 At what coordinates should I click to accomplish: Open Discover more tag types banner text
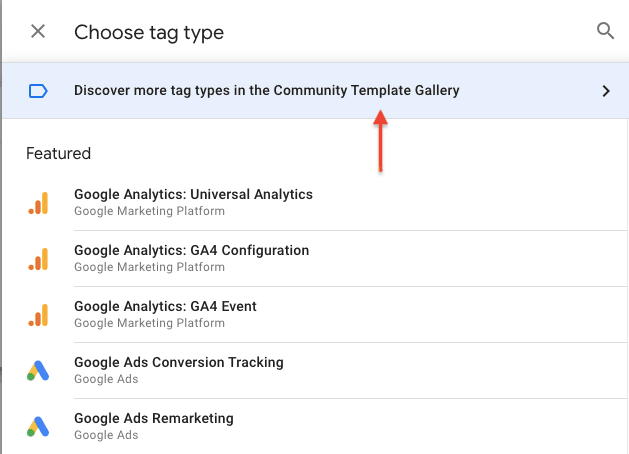click(267, 90)
